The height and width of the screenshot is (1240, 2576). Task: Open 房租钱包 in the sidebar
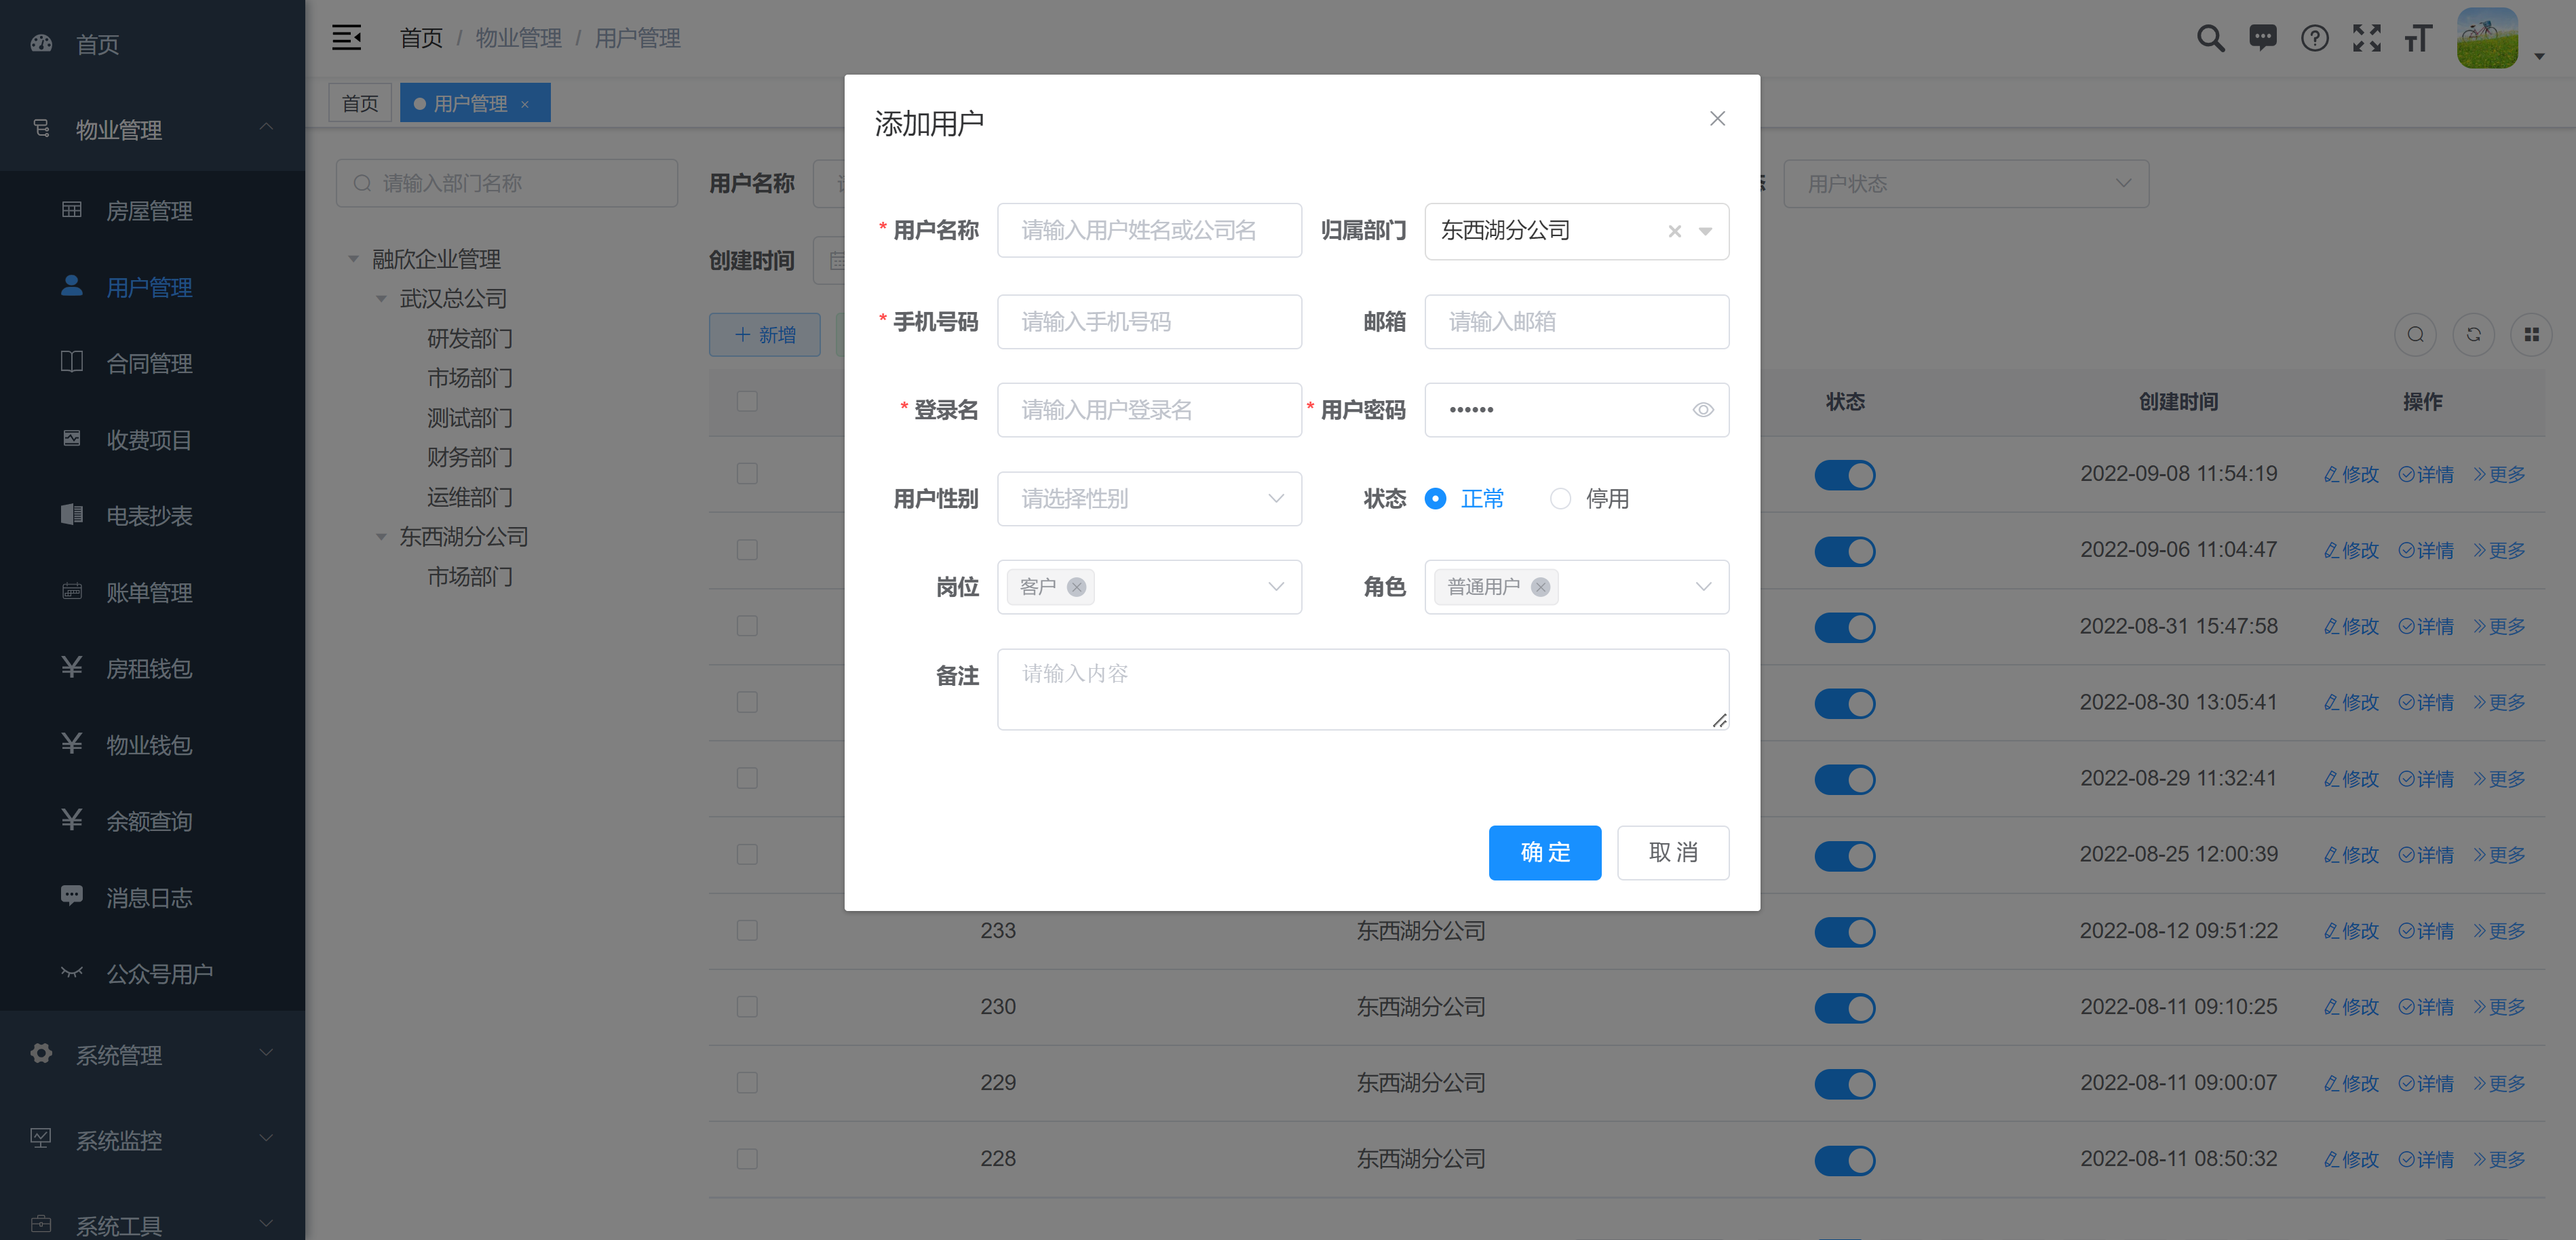152,668
